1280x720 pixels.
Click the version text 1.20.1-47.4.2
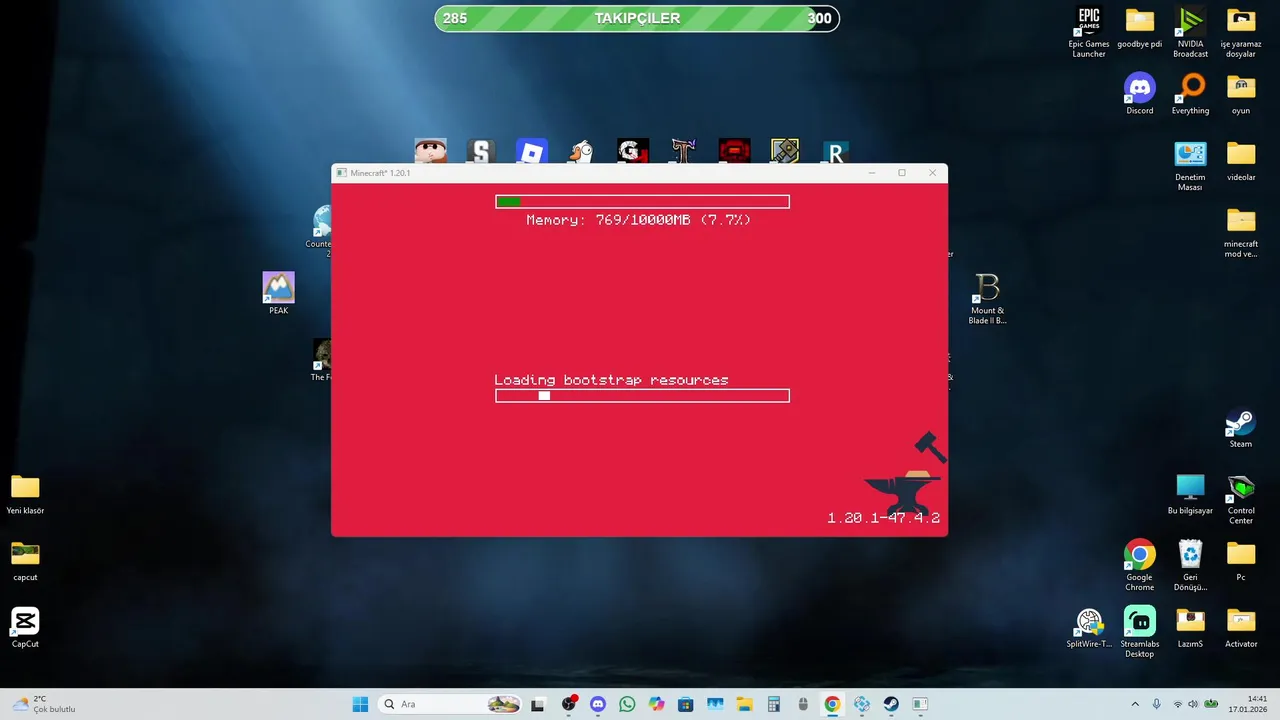click(883, 518)
